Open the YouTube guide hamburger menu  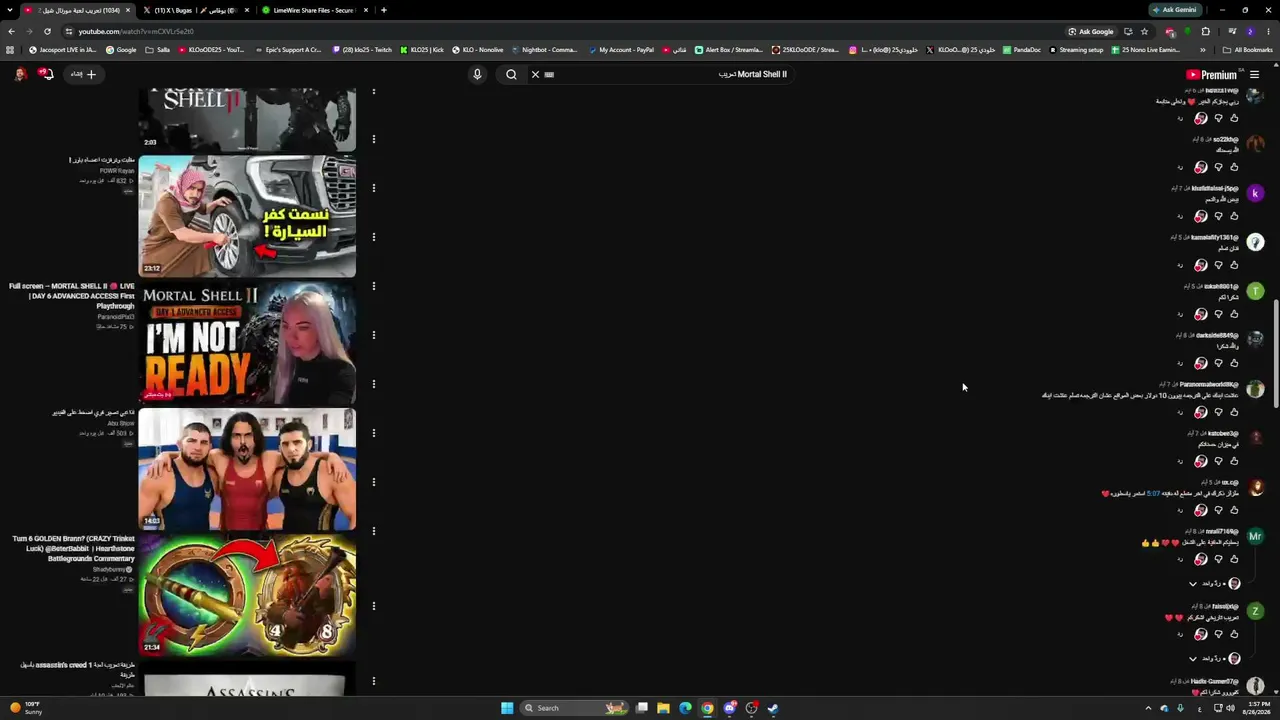point(1254,74)
